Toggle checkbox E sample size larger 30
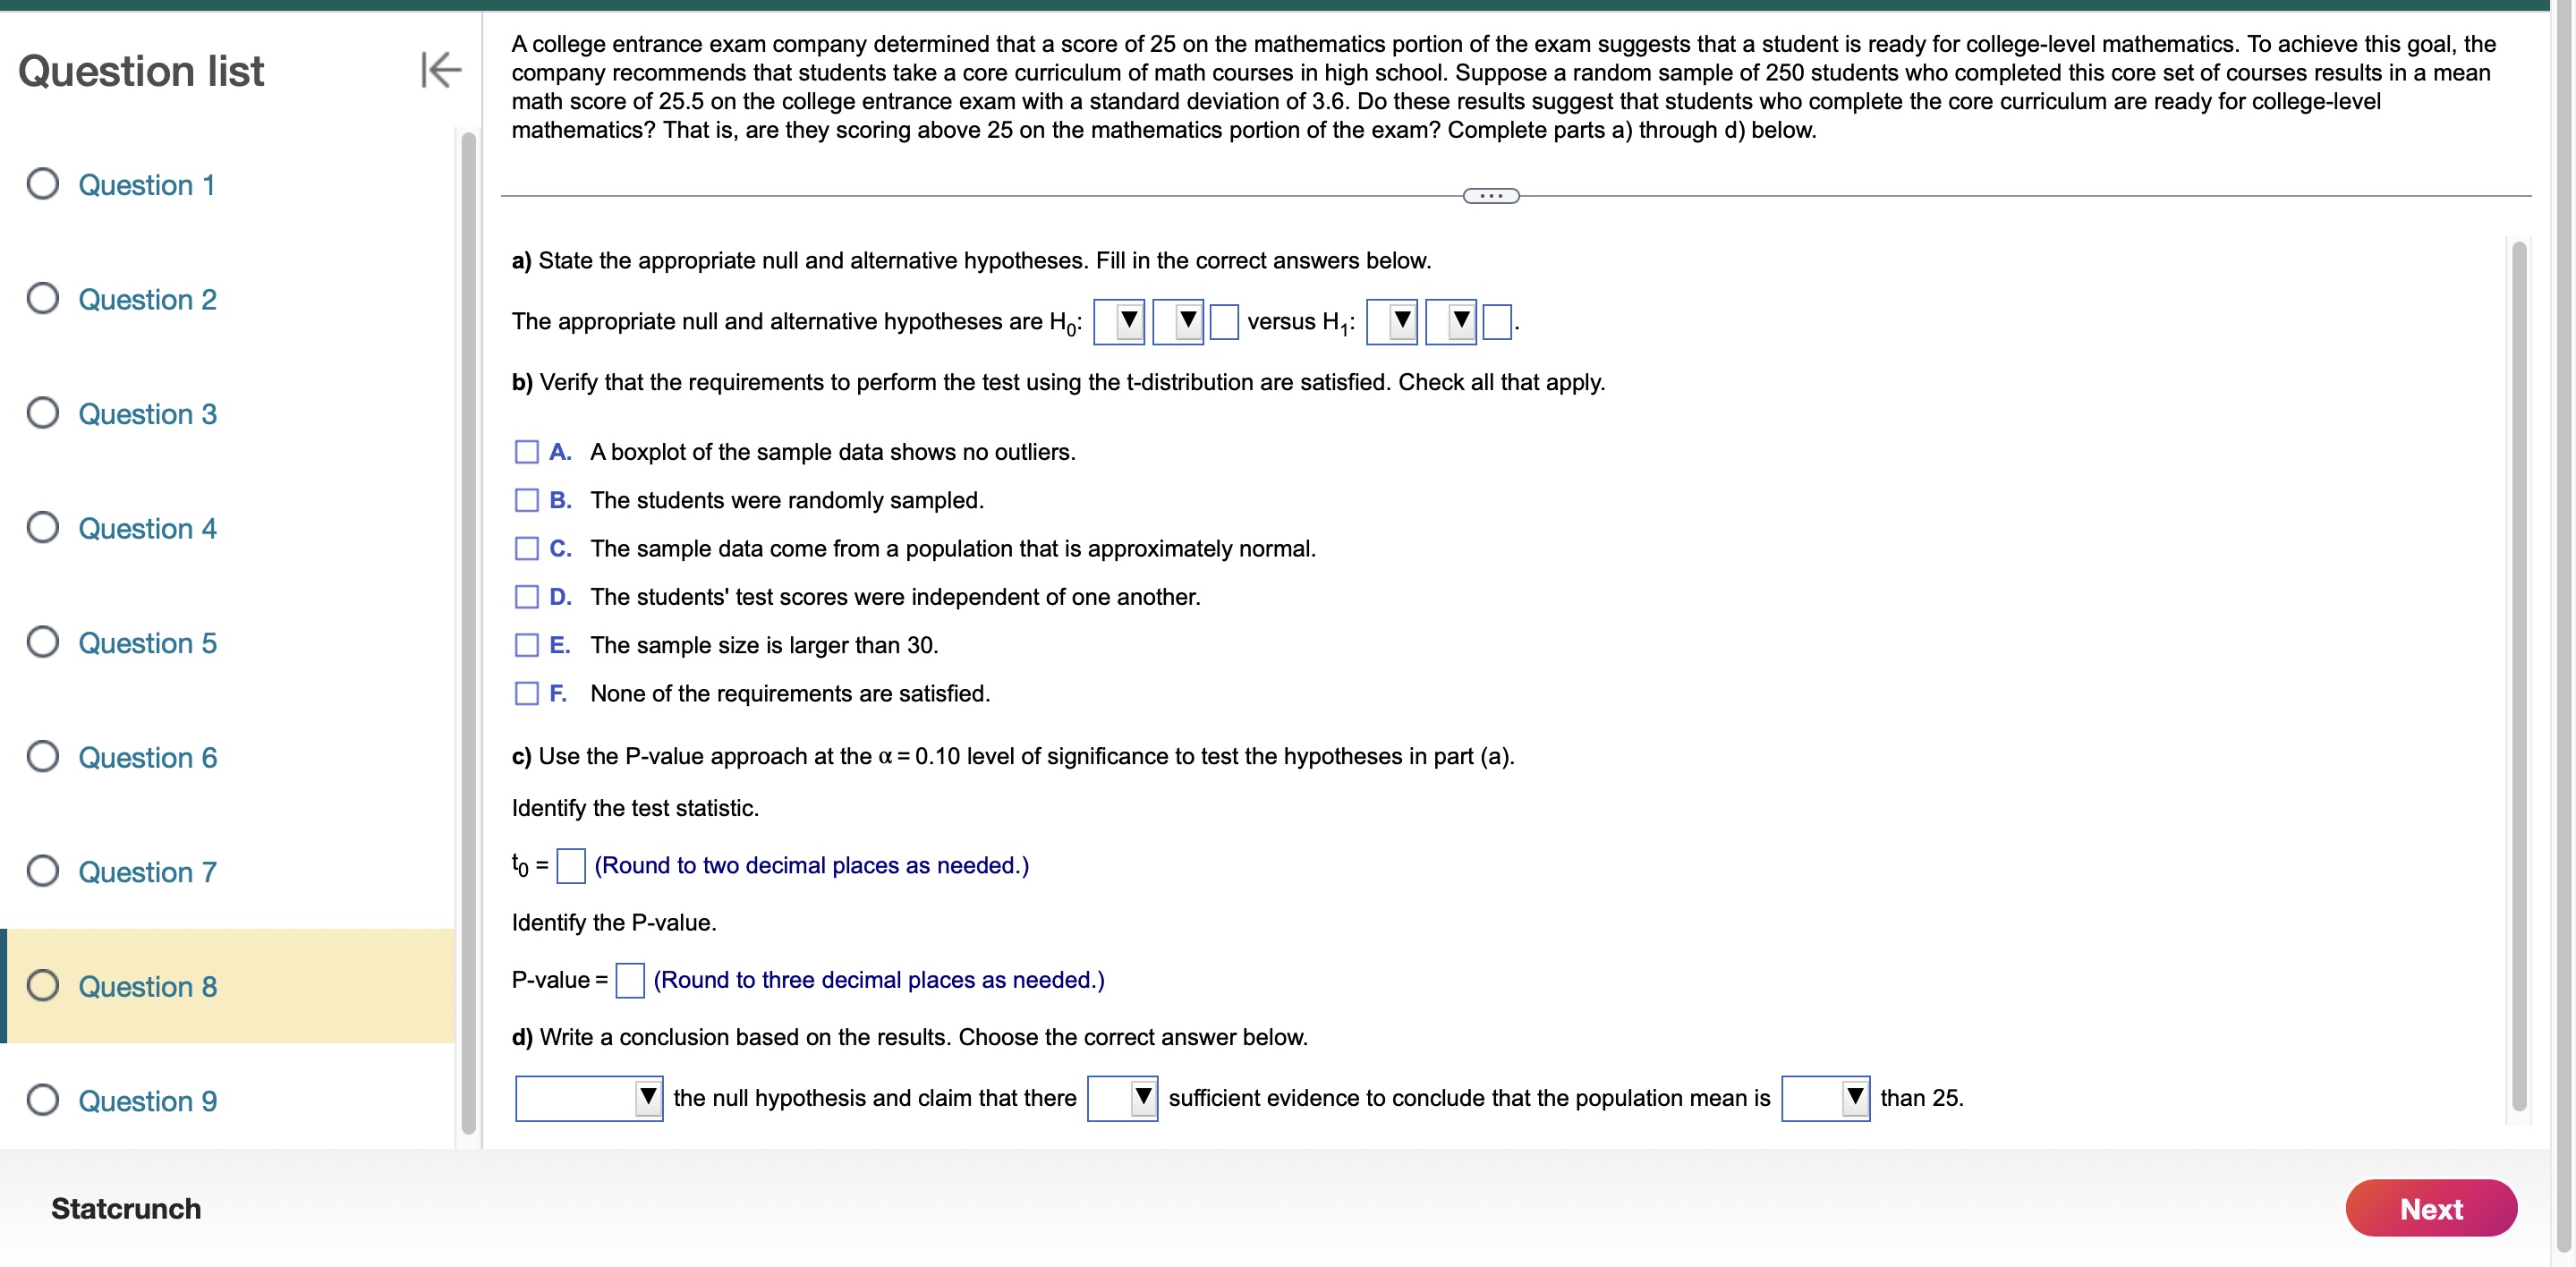Viewport: 2576px width, 1267px height. [527, 644]
